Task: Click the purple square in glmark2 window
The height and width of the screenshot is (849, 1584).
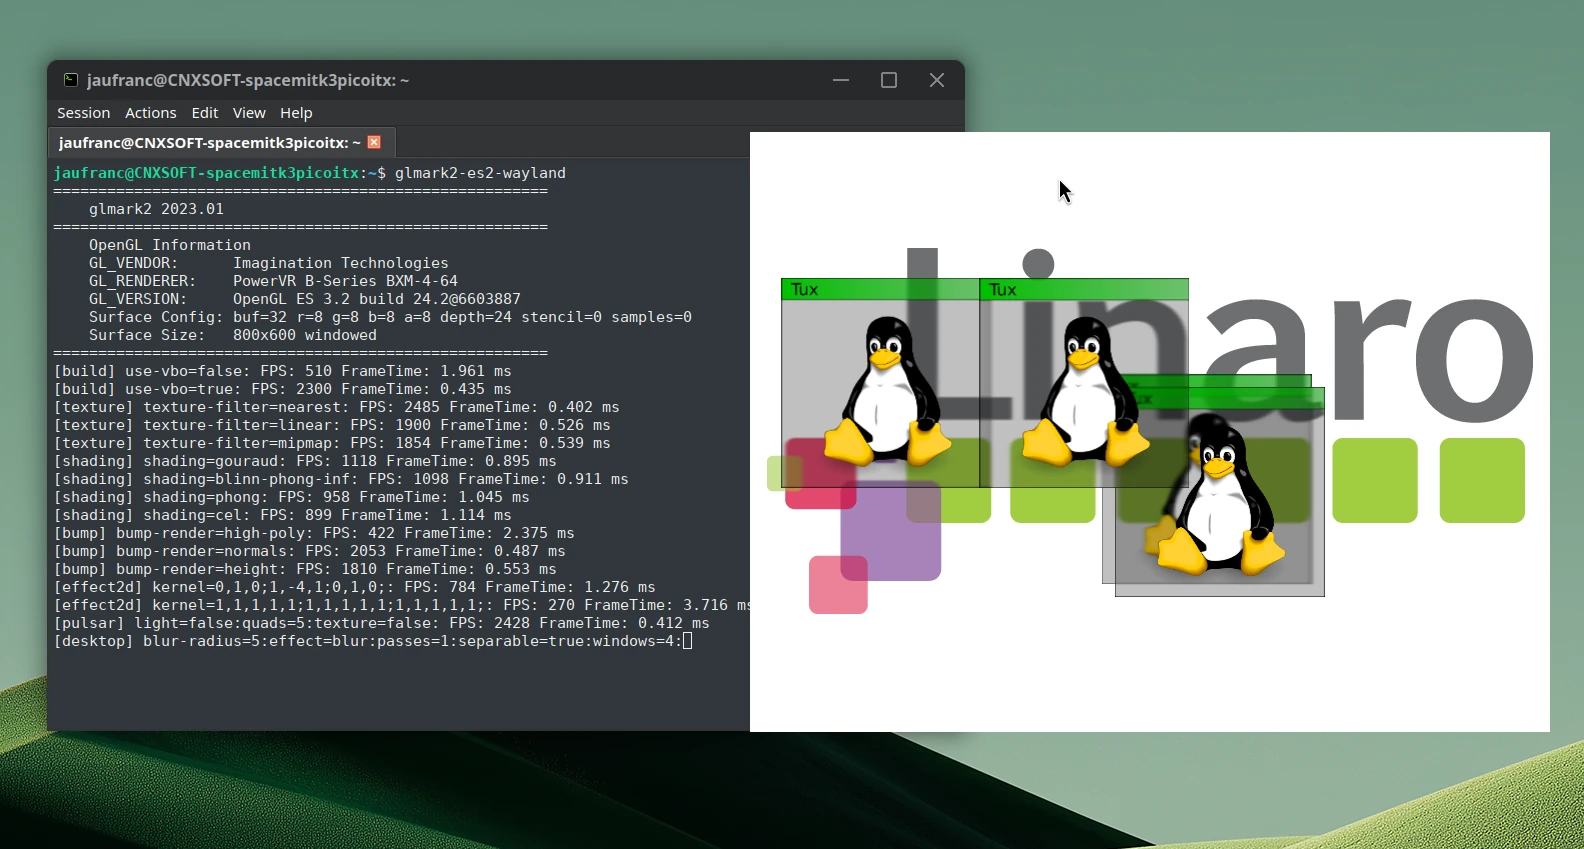Action: (x=890, y=530)
